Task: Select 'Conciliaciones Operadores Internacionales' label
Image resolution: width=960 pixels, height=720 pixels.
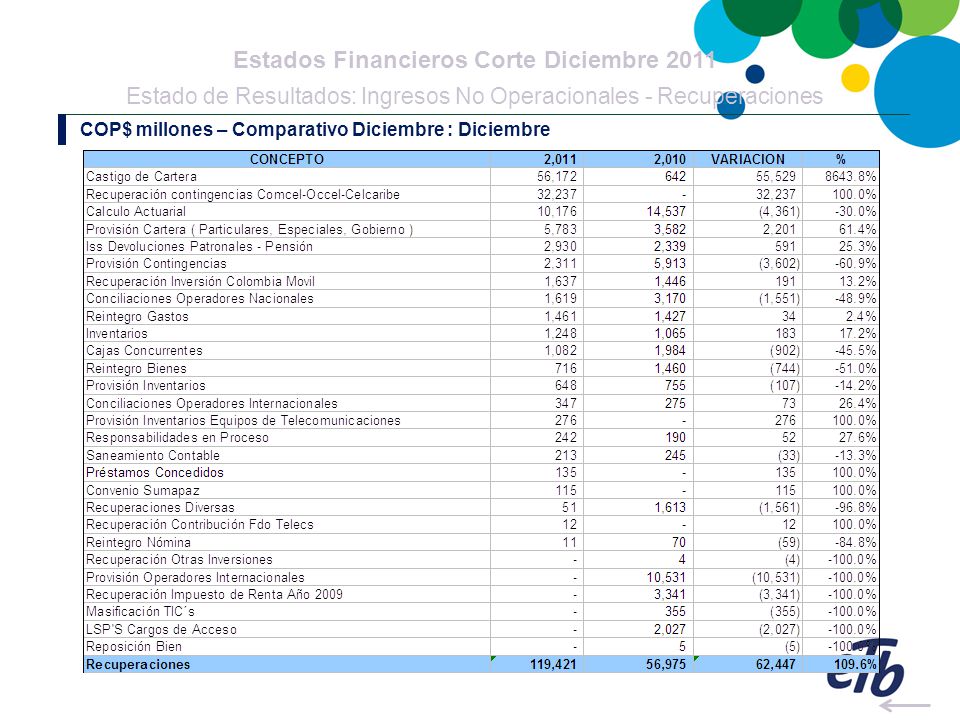Action: [x=211, y=403]
